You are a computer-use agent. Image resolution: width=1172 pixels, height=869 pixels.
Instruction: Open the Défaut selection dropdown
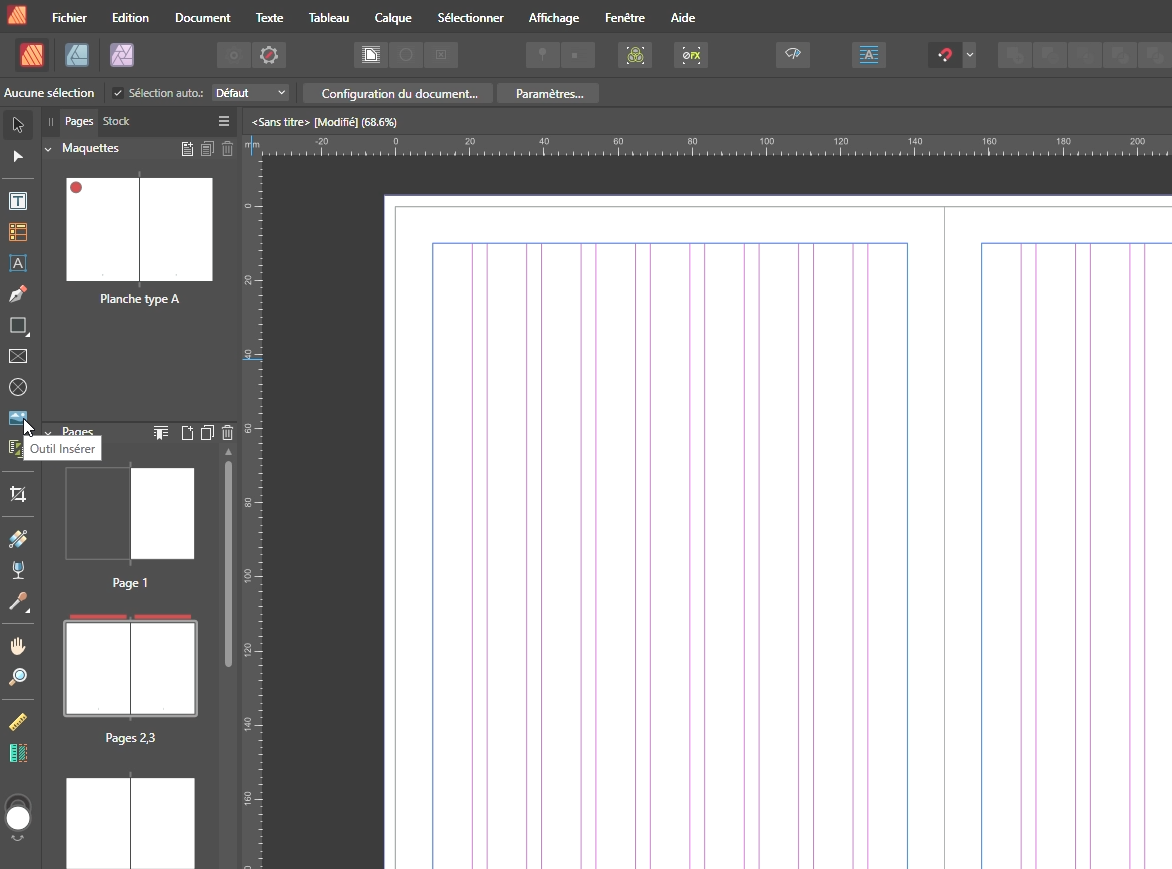[250, 93]
